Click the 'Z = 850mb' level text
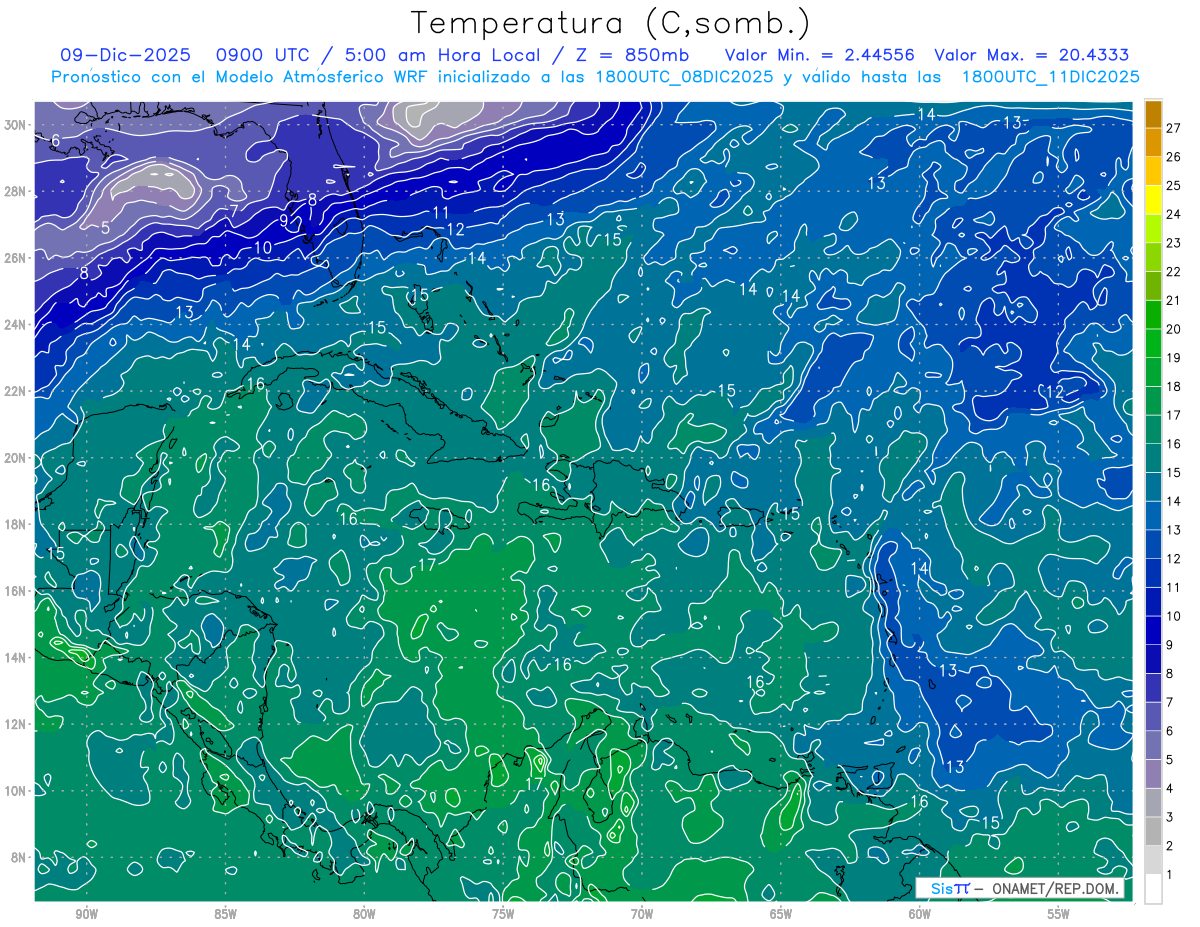Screen dimensions: 1200x927 [632, 55]
